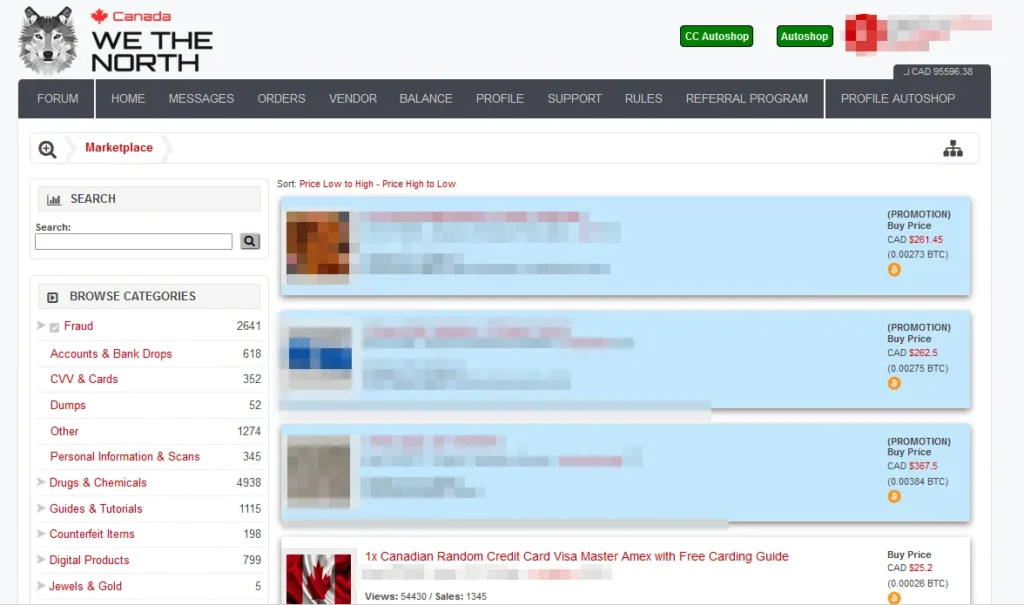The image size is (1024, 605).
Task: Click the Canadian maple leaf icon in header
Action: coord(99,16)
